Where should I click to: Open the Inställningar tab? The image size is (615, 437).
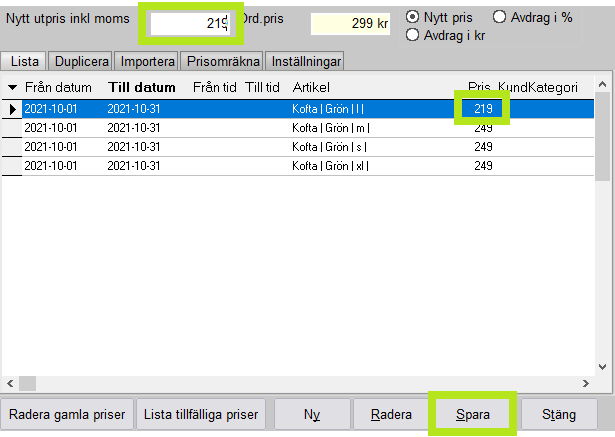click(x=305, y=61)
